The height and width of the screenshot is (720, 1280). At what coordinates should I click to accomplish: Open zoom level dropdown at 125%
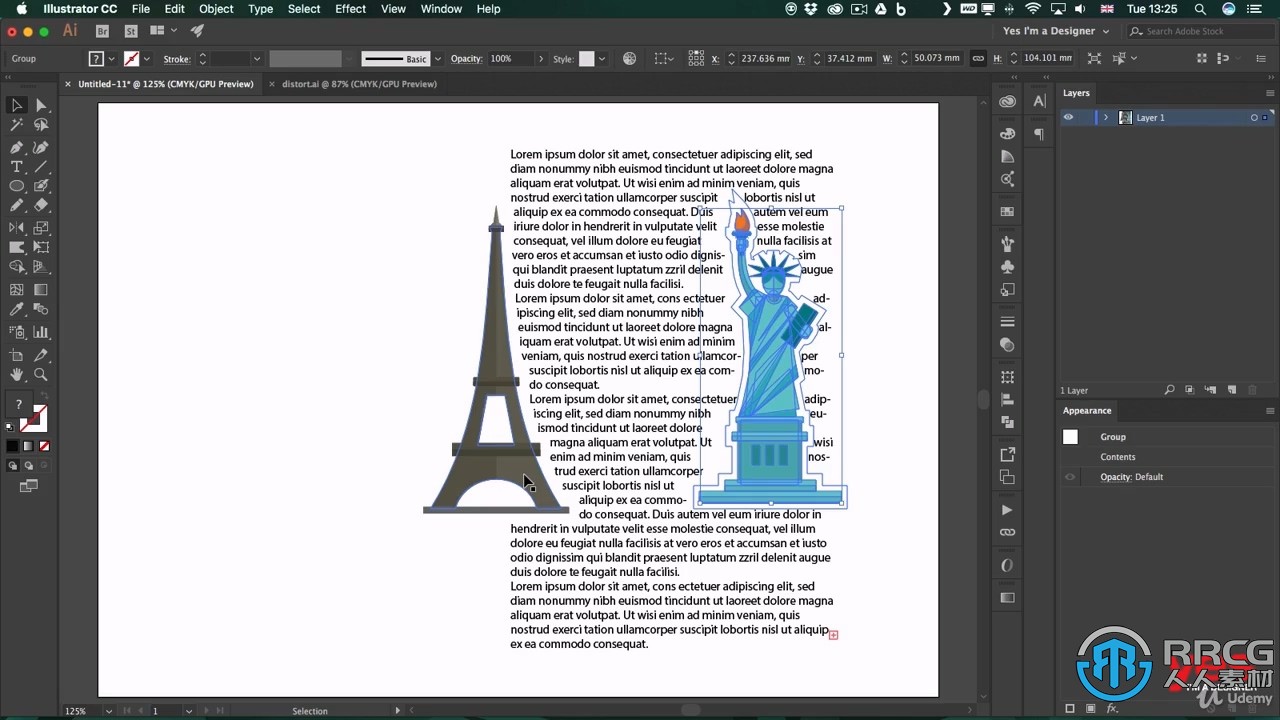[107, 711]
